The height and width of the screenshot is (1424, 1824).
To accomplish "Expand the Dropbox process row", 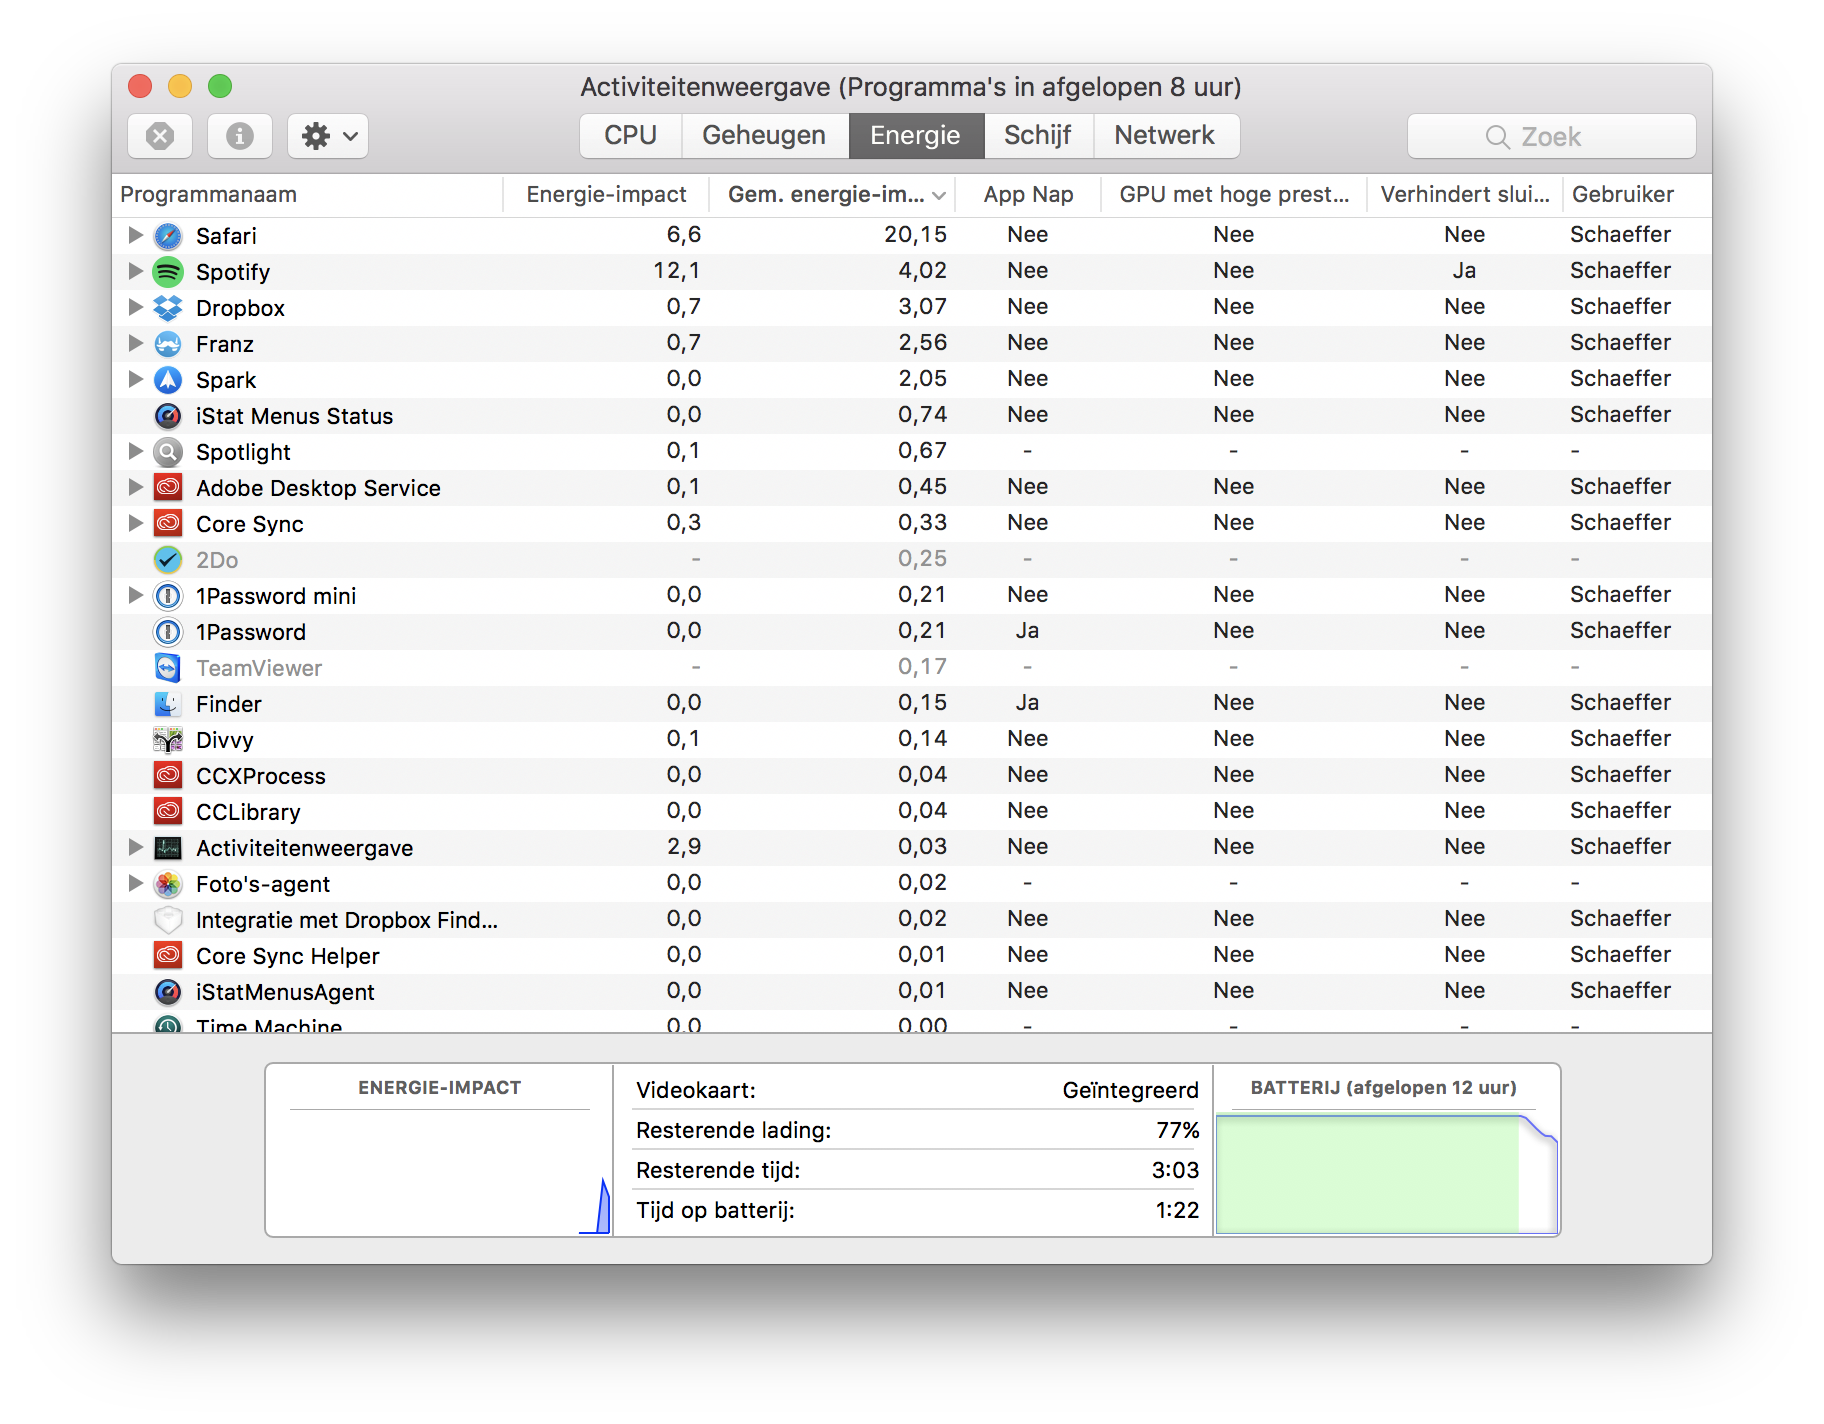I will [x=135, y=307].
